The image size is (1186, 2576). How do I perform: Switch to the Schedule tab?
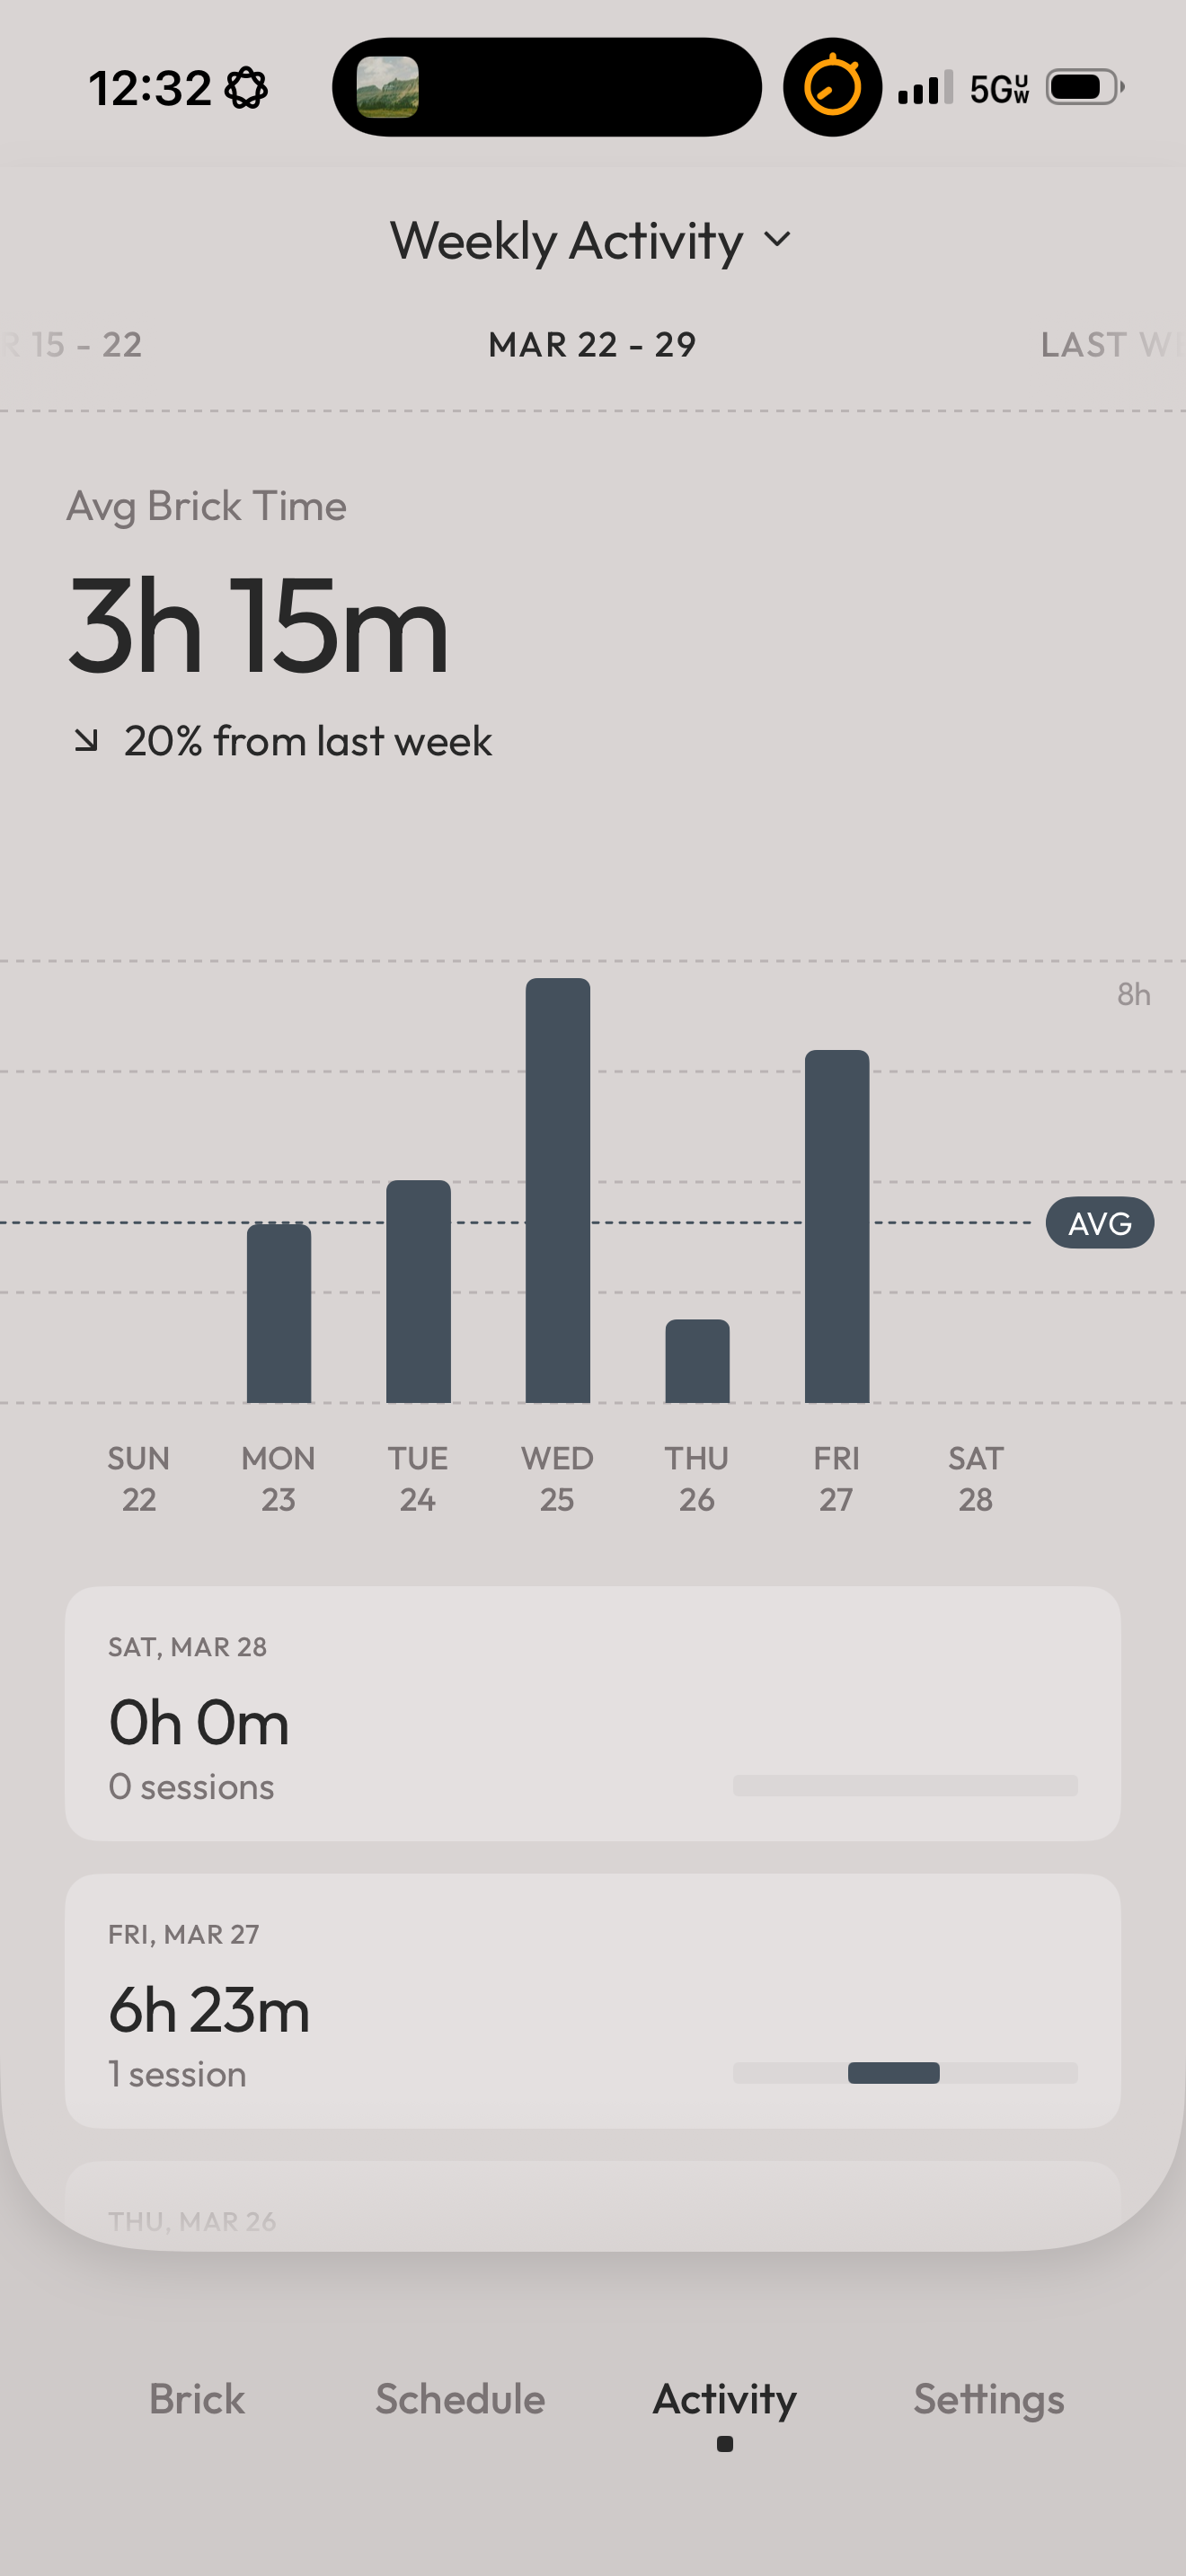click(460, 2399)
